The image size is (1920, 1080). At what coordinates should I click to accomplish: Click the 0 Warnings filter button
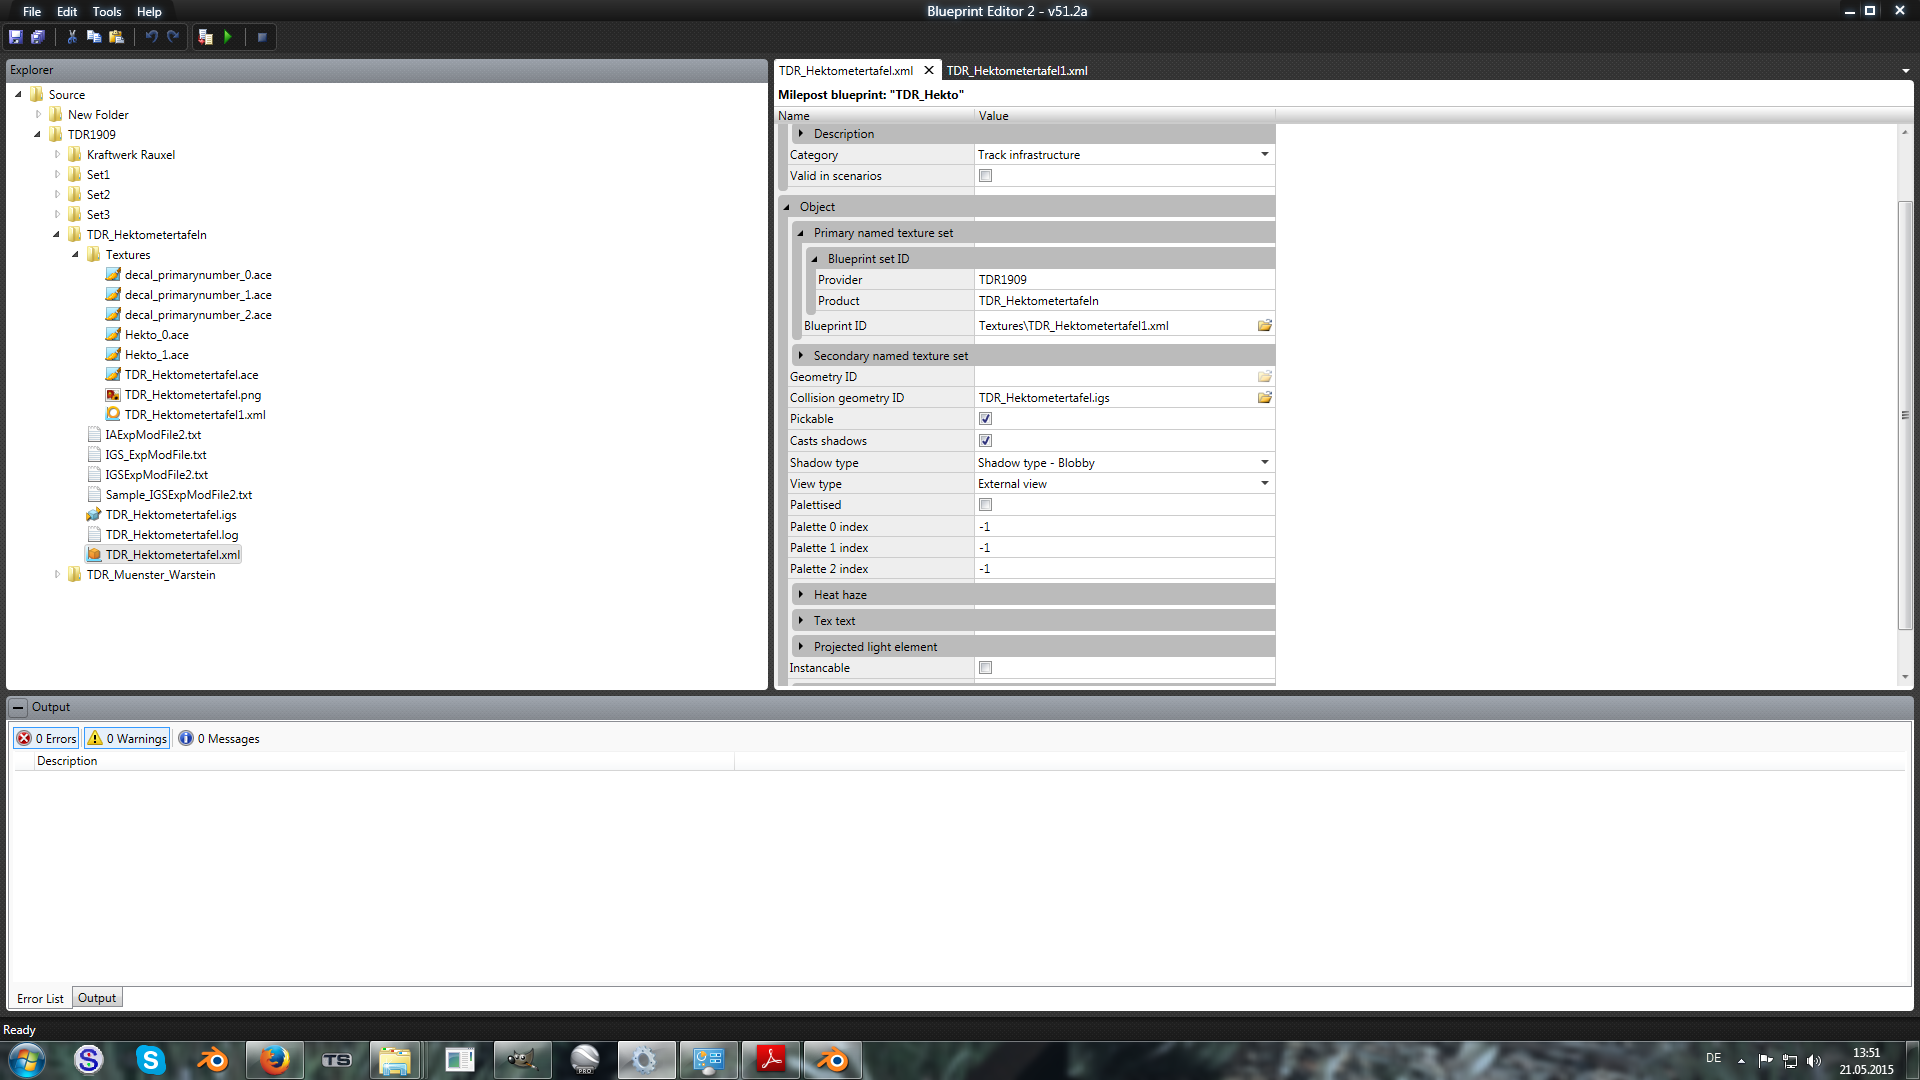(127, 739)
